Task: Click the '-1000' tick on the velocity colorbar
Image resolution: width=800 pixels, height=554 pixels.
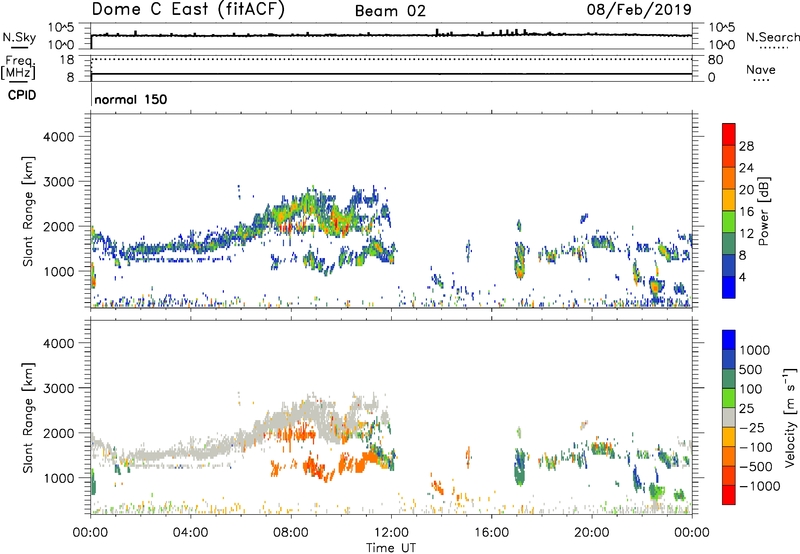Action: click(x=760, y=486)
